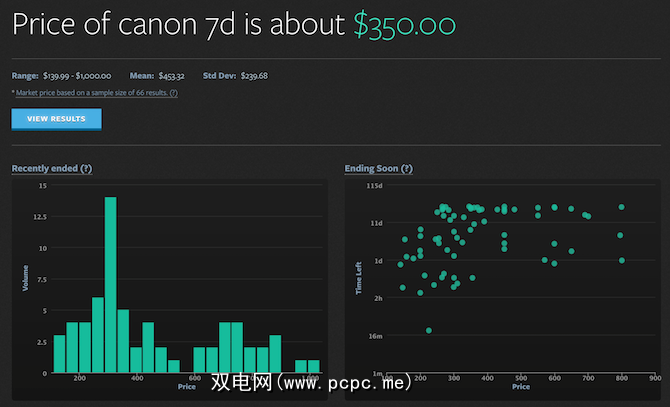Click the tallest histogram bar near 300
670x407 pixels.
click(111, 284)
